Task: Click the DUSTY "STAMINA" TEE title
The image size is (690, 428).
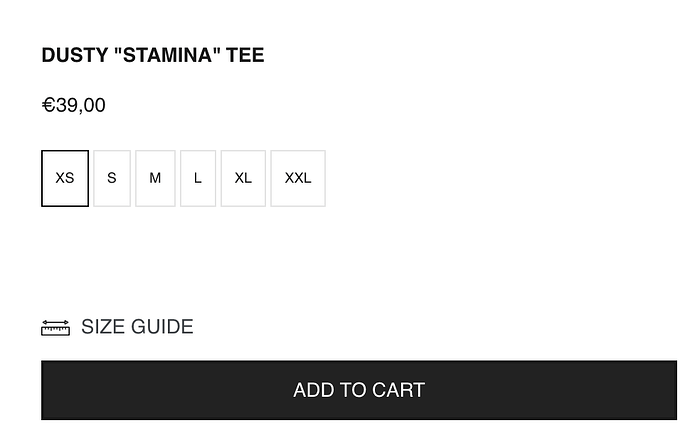Action: [x=153, y=55]
